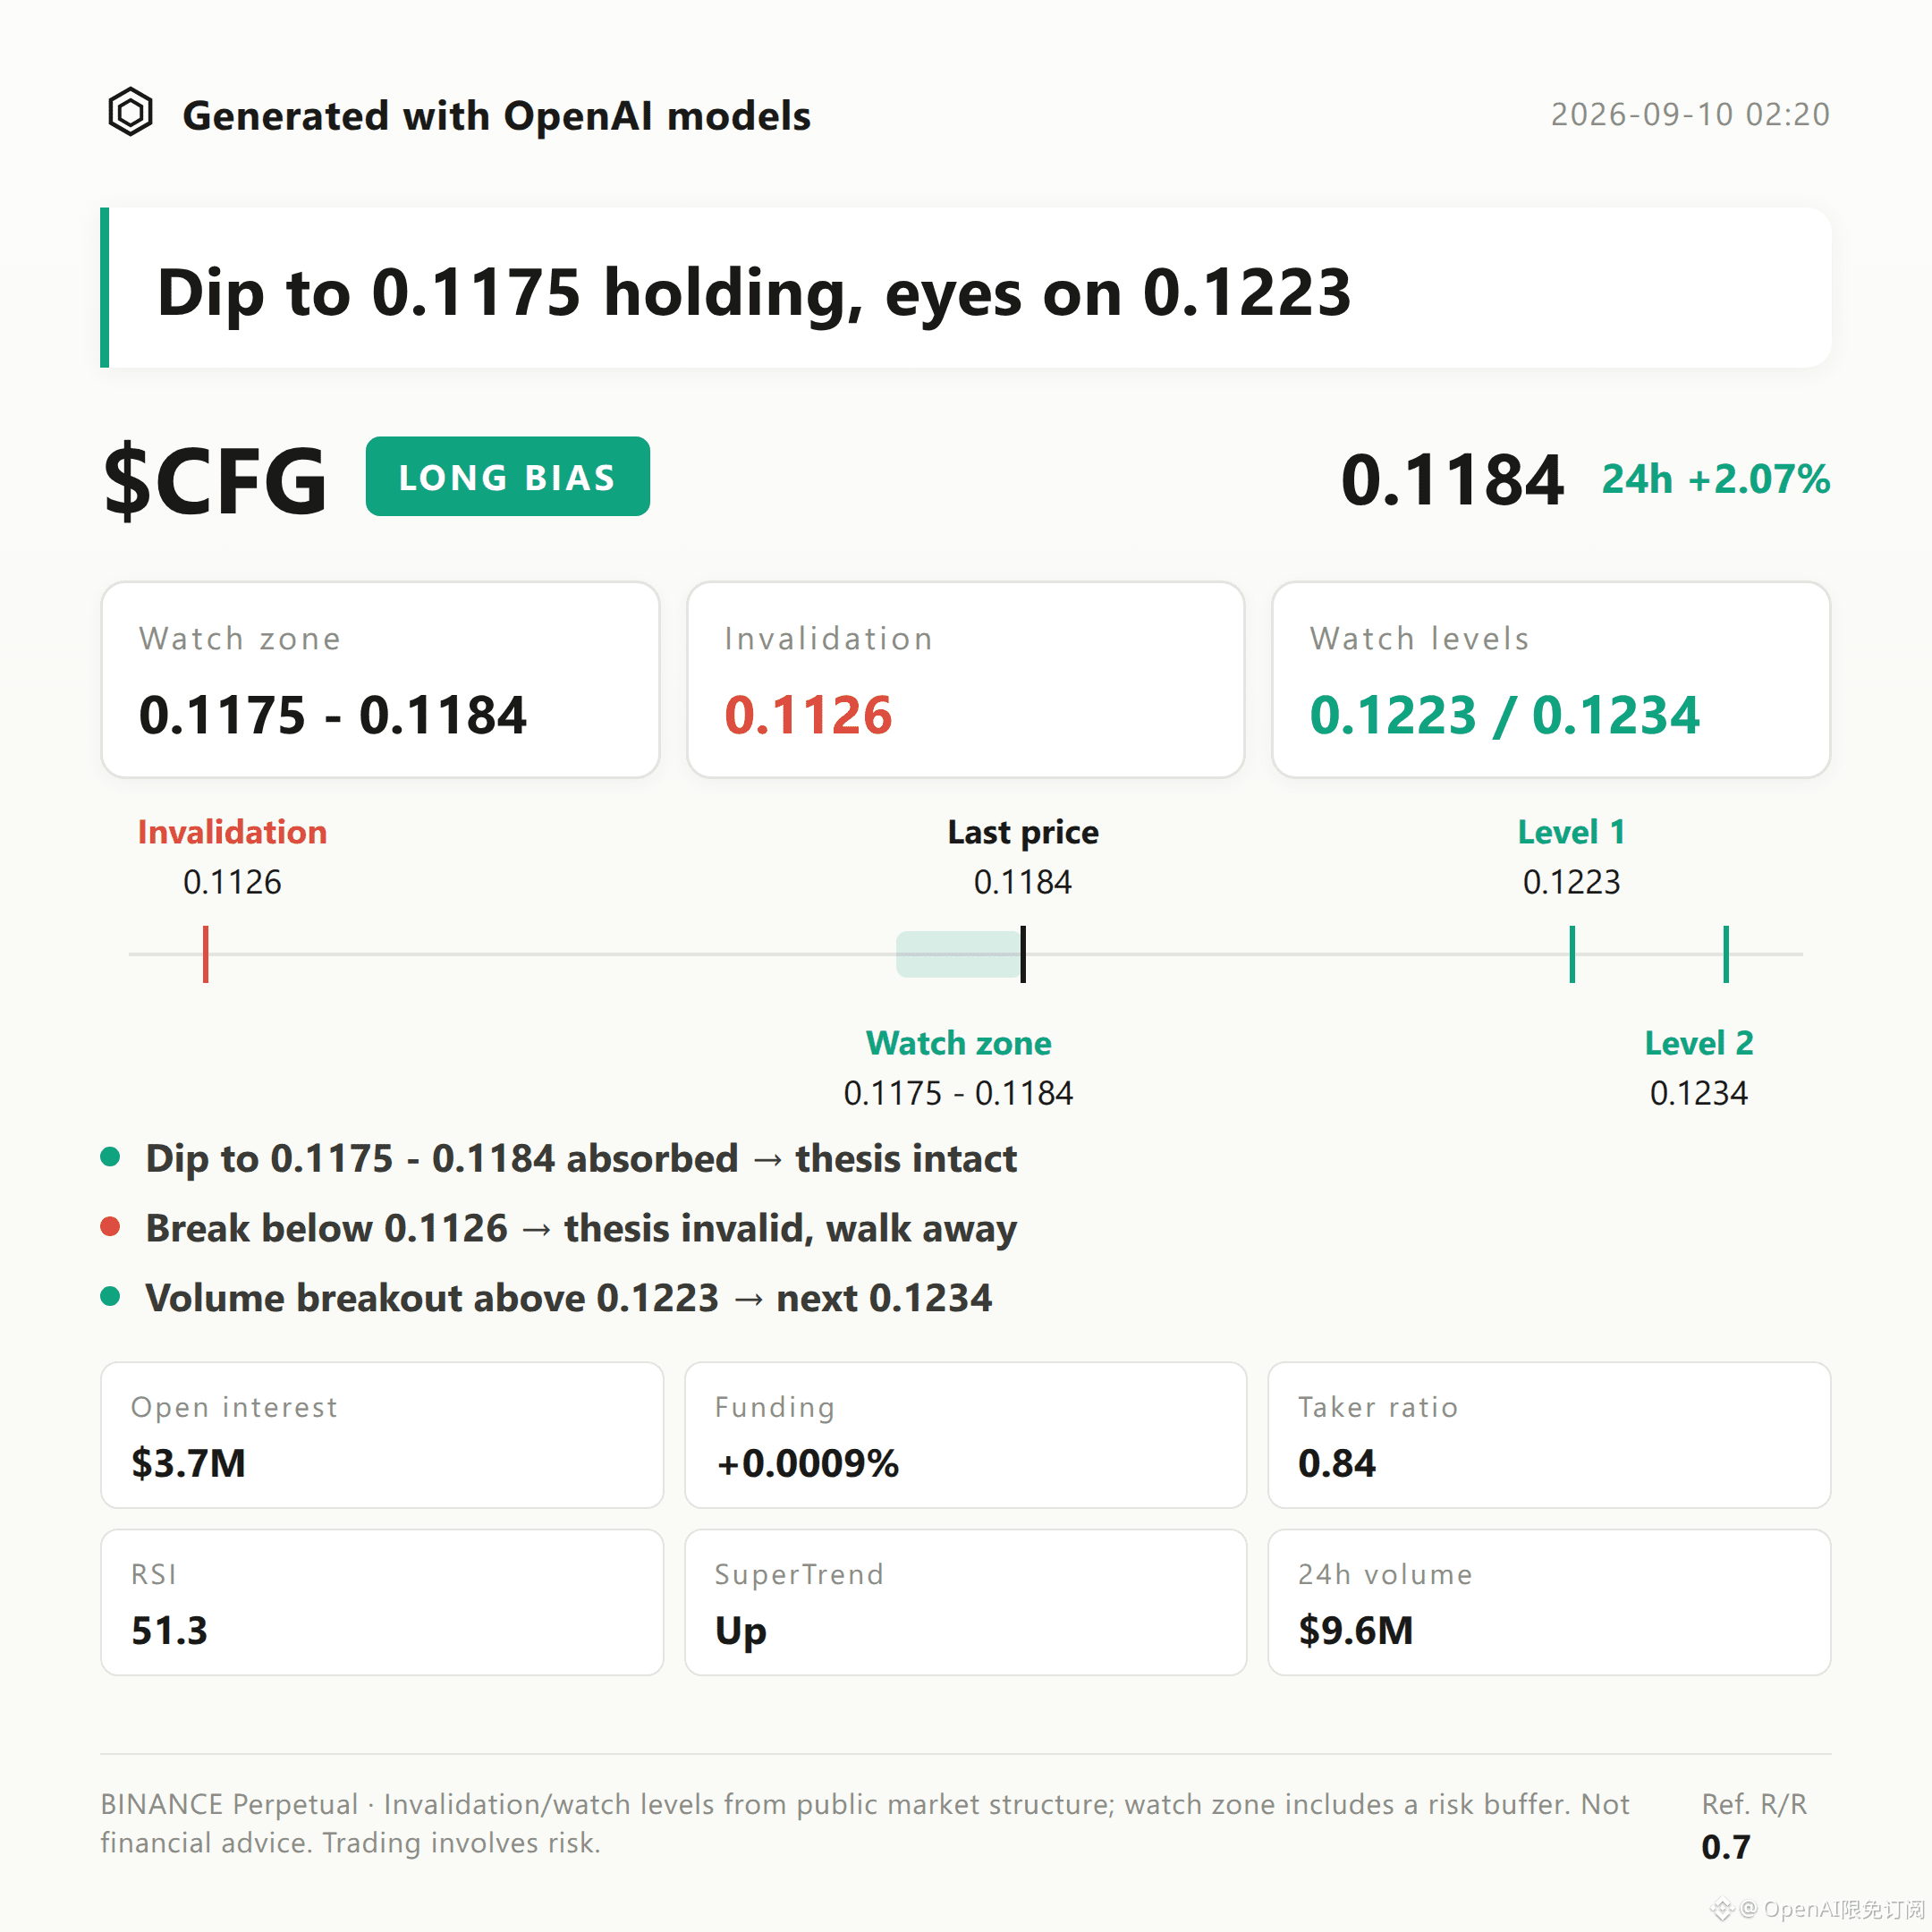Click the $CFG ticker symbol
1932x1932 pixels.
(215, 481)
